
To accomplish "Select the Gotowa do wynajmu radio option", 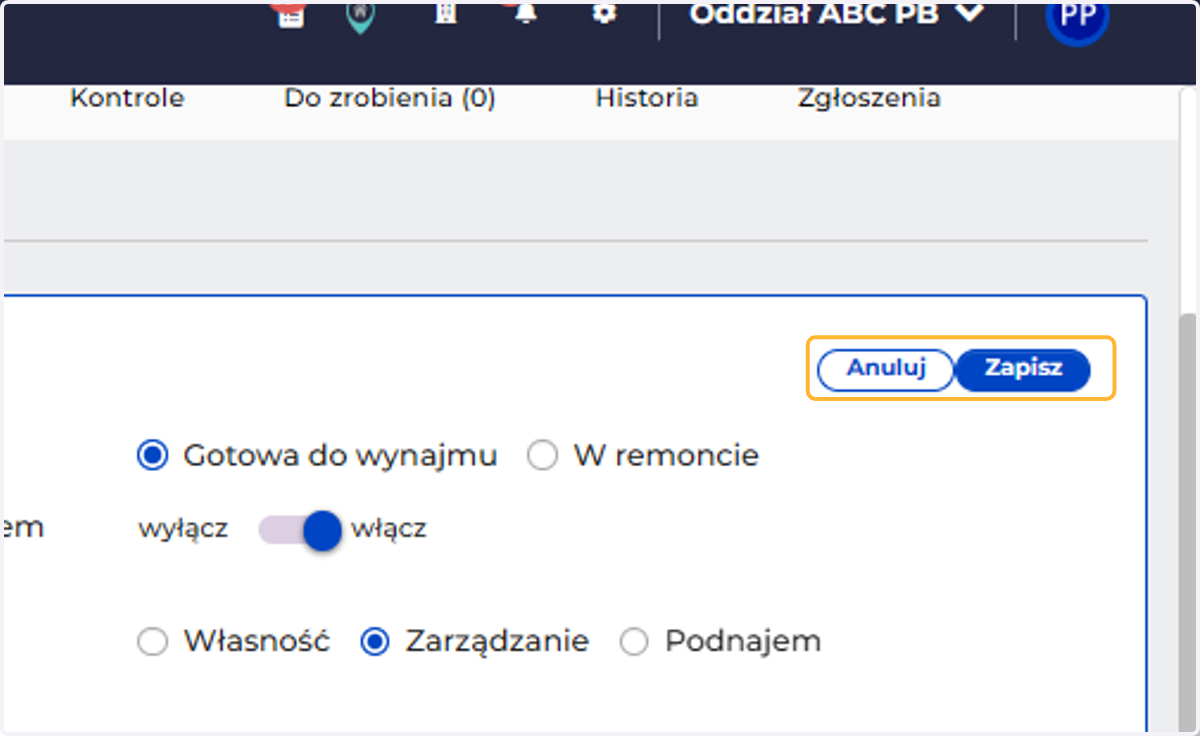I will coord(152,456).
